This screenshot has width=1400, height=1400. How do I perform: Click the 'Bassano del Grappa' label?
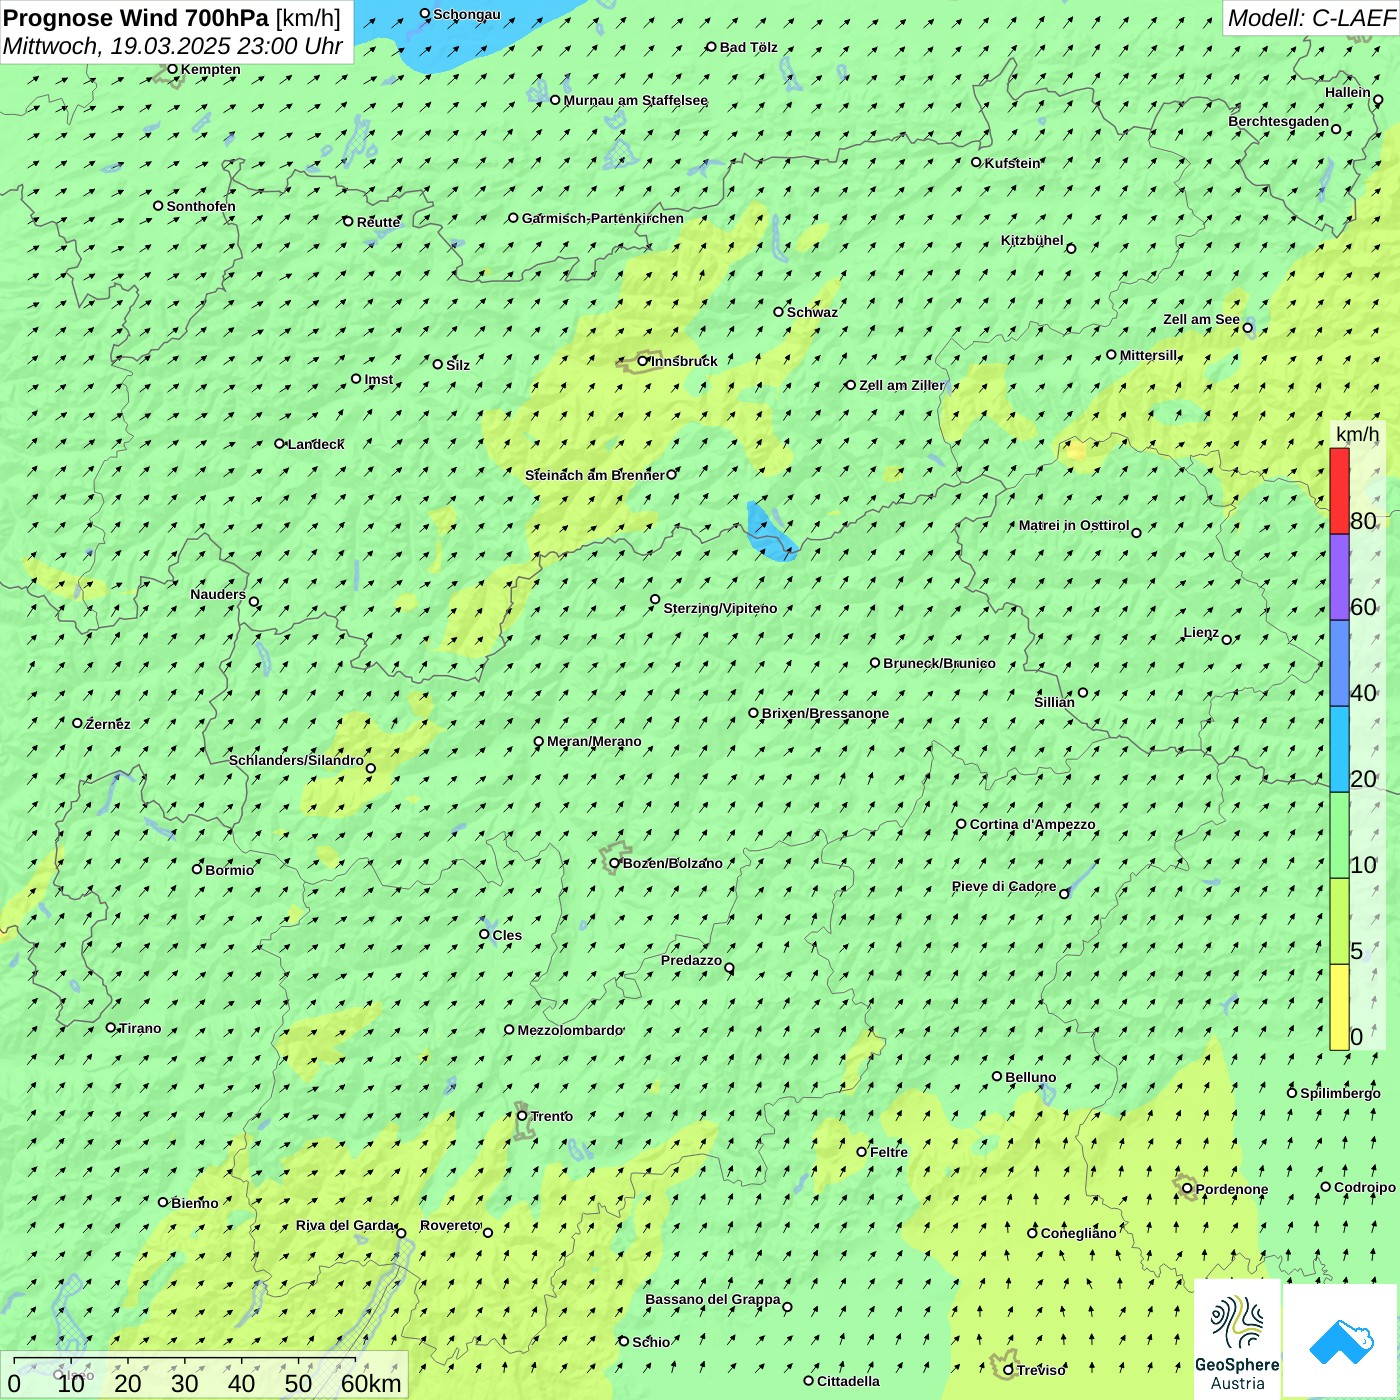click(x=713, y=1299)
